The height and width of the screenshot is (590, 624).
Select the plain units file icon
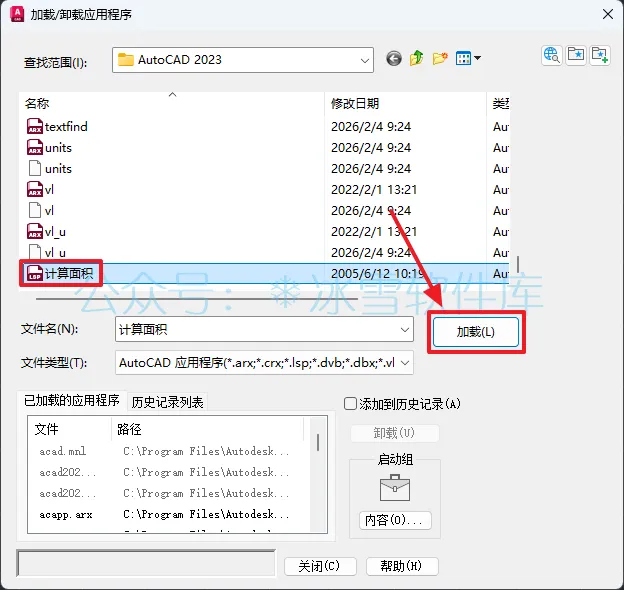(x=35, y=168)
